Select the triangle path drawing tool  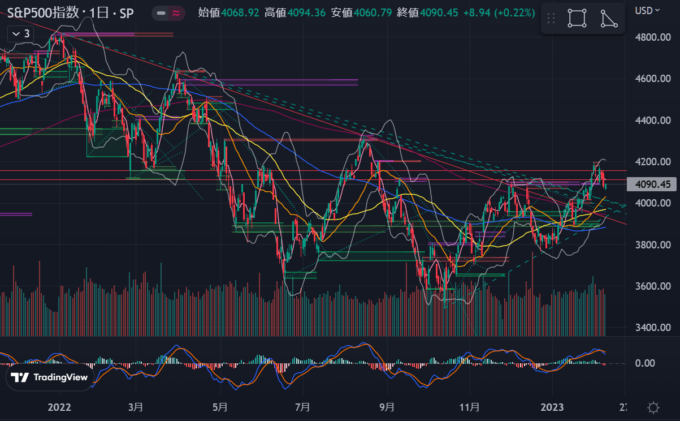pos(609,18)
